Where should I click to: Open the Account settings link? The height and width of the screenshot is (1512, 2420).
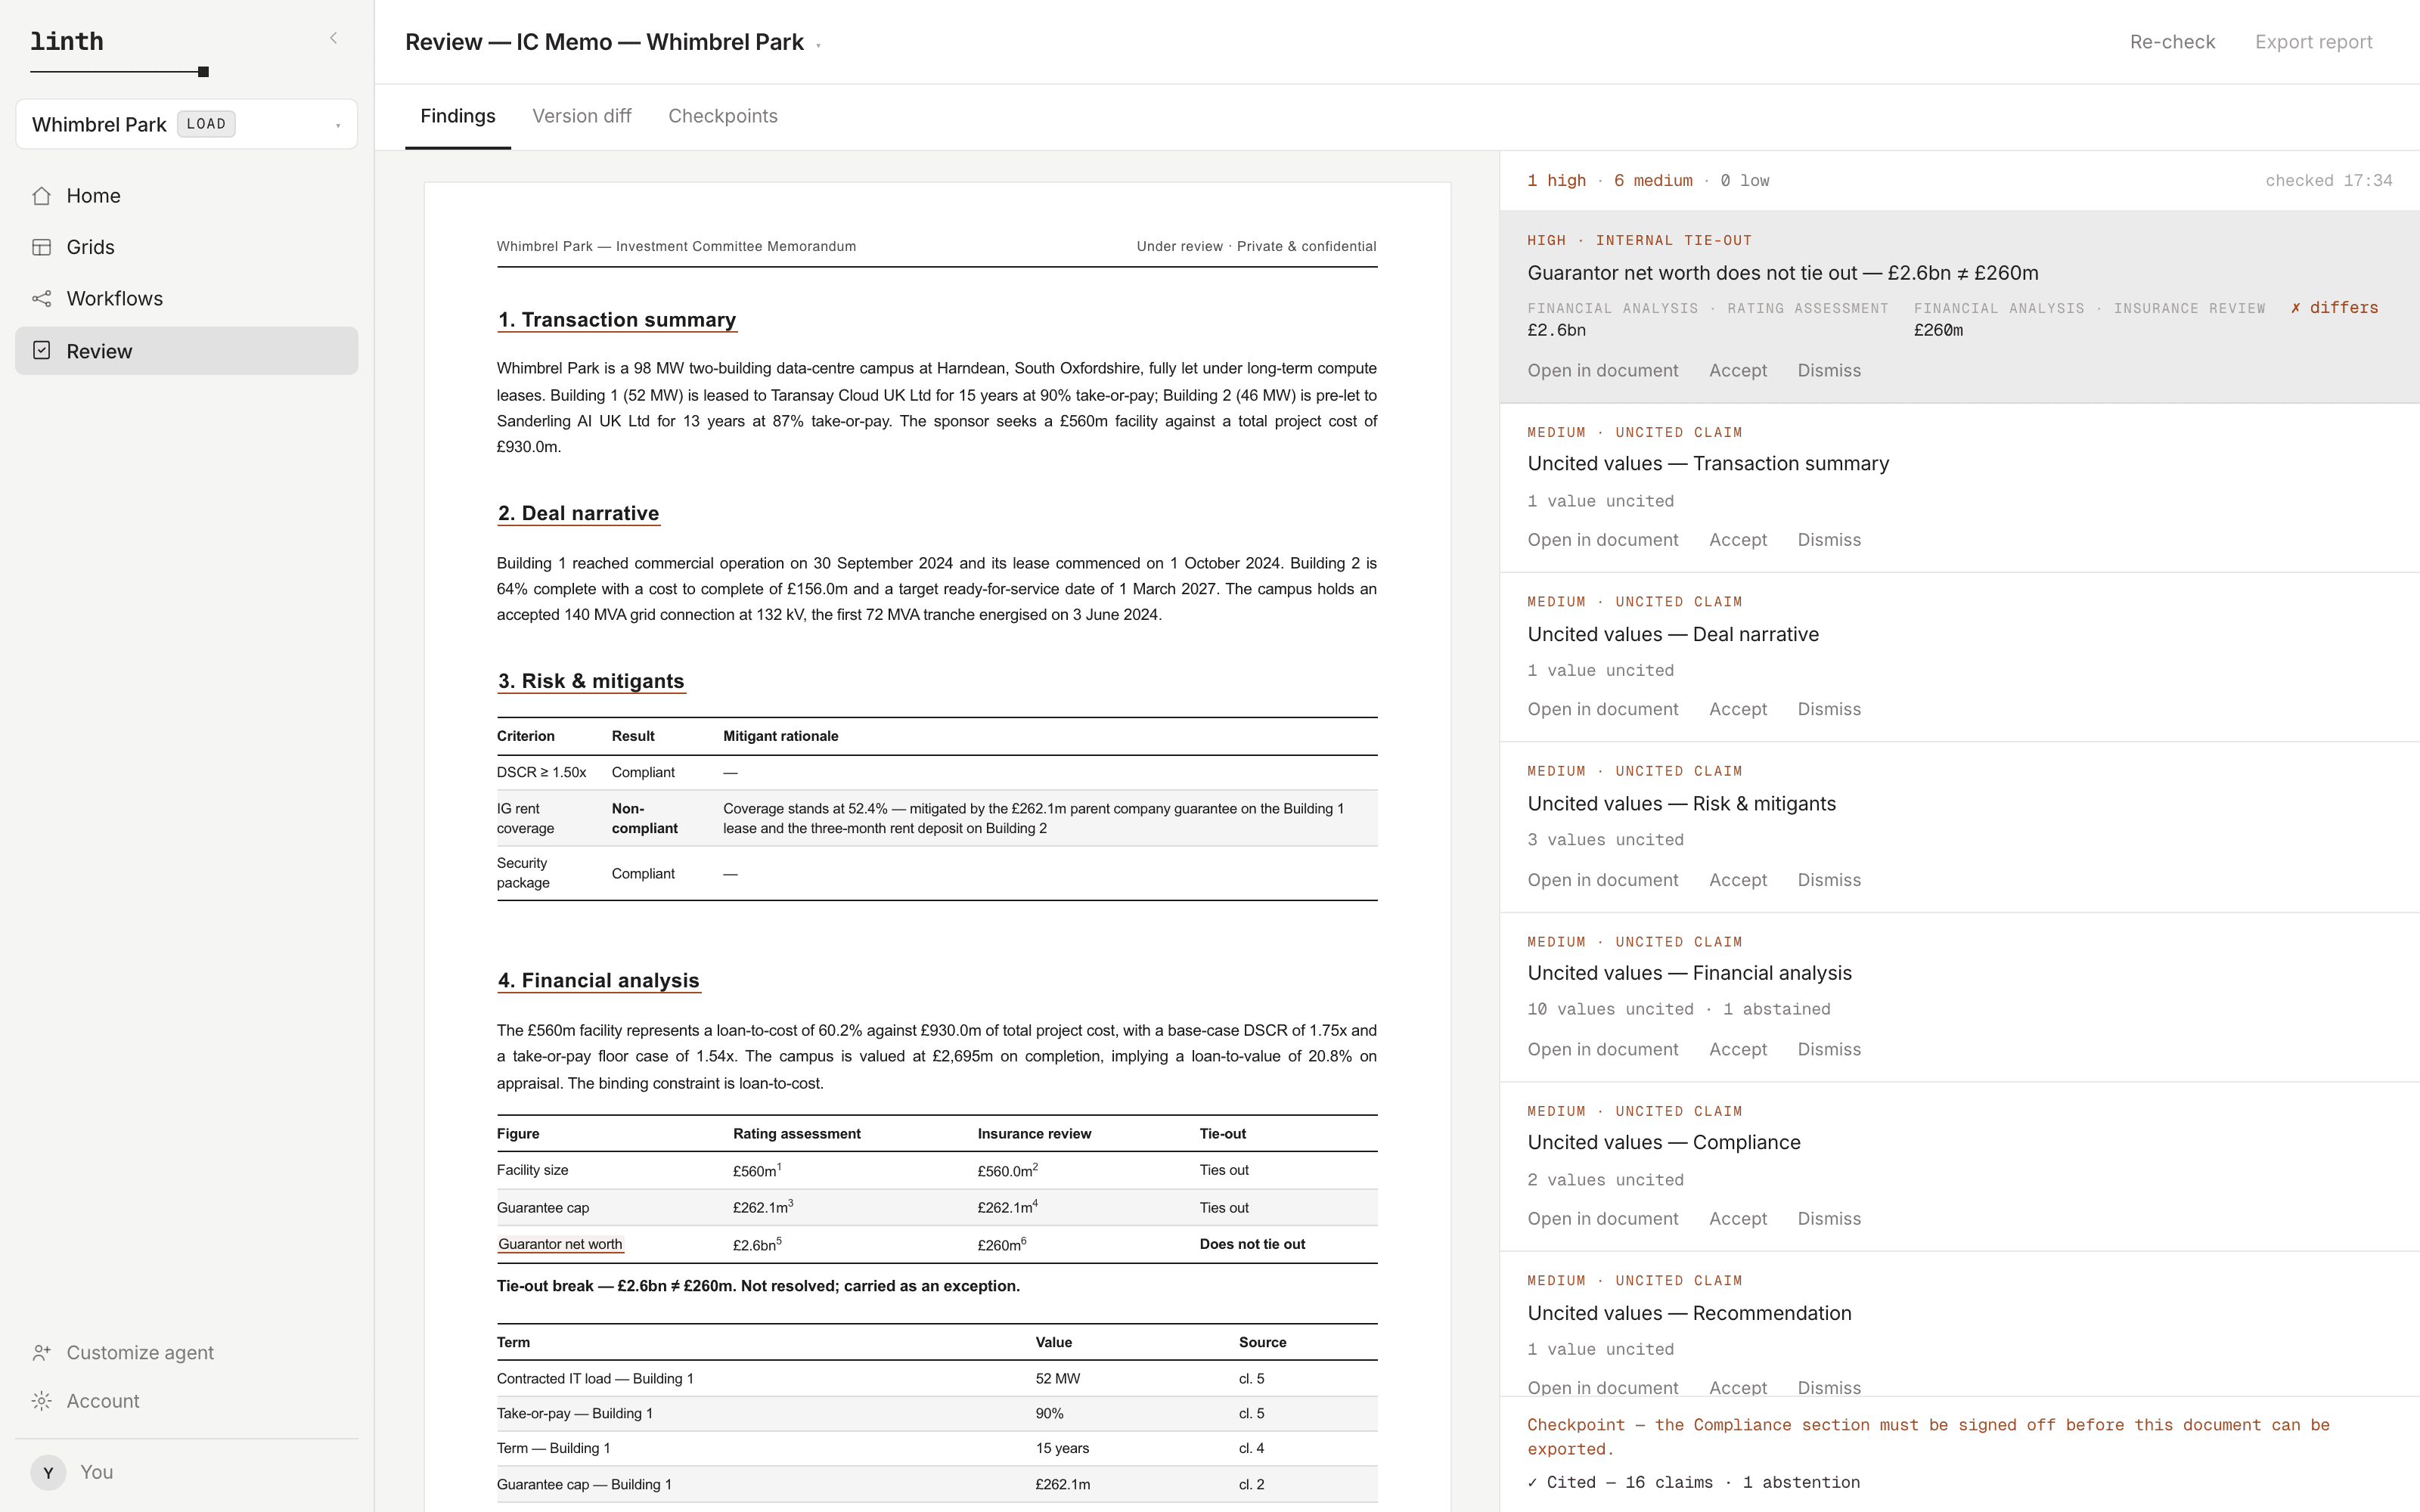[x=103, y=1401]
